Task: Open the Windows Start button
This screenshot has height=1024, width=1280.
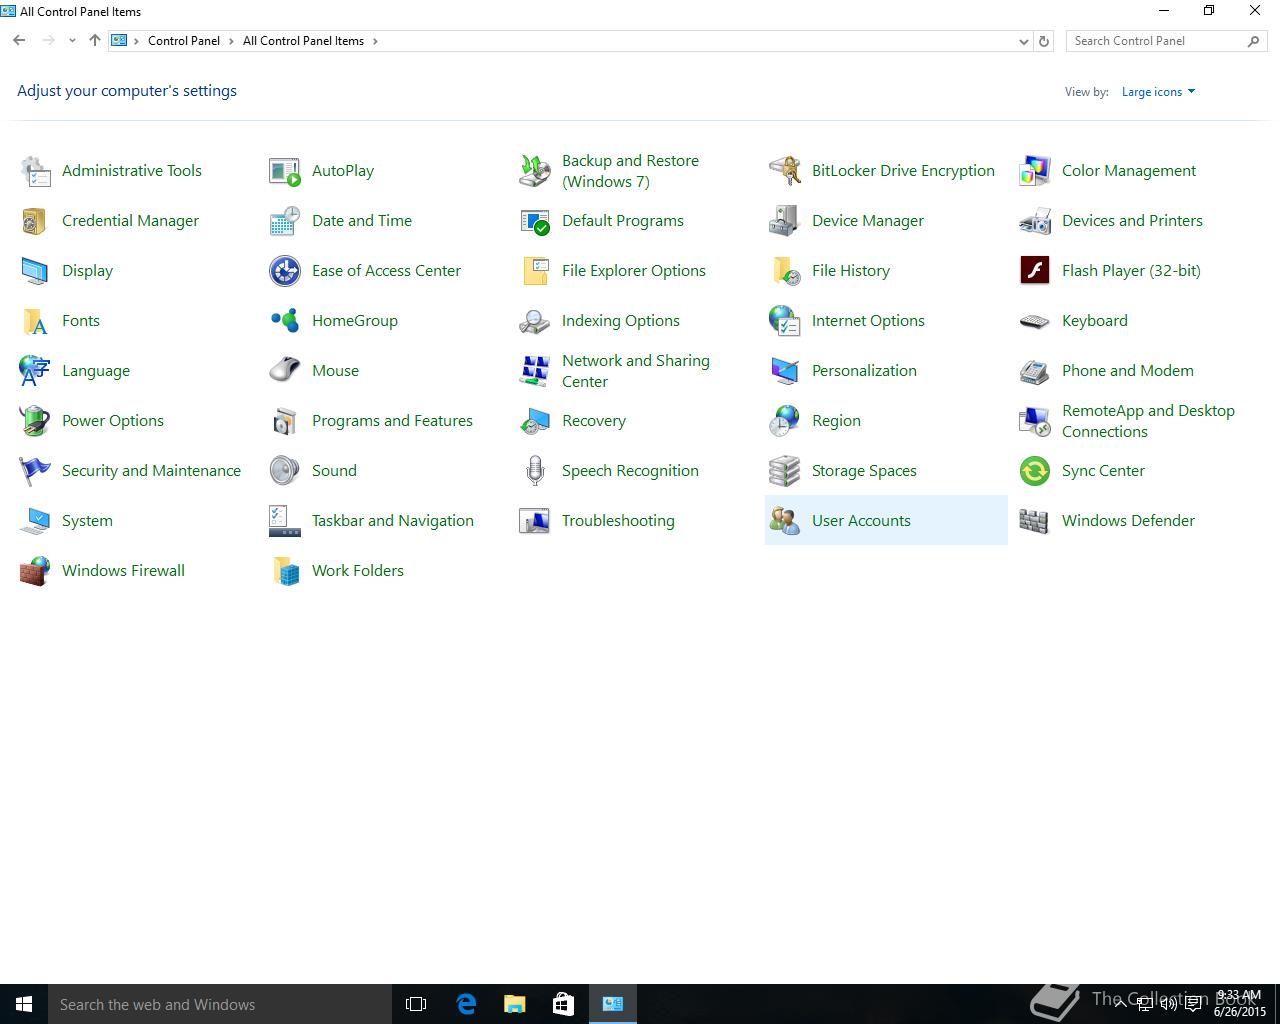Action: (24, 1004)
